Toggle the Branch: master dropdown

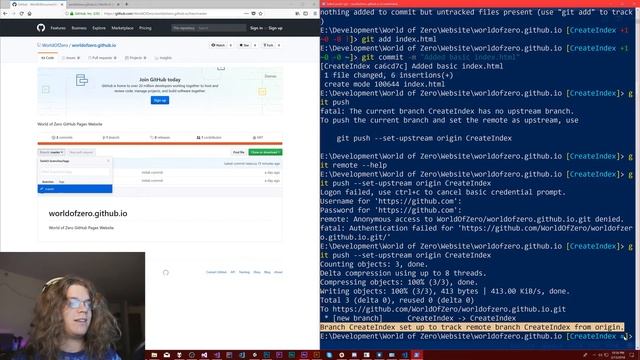pyautogui.click(x=51, y=152)
